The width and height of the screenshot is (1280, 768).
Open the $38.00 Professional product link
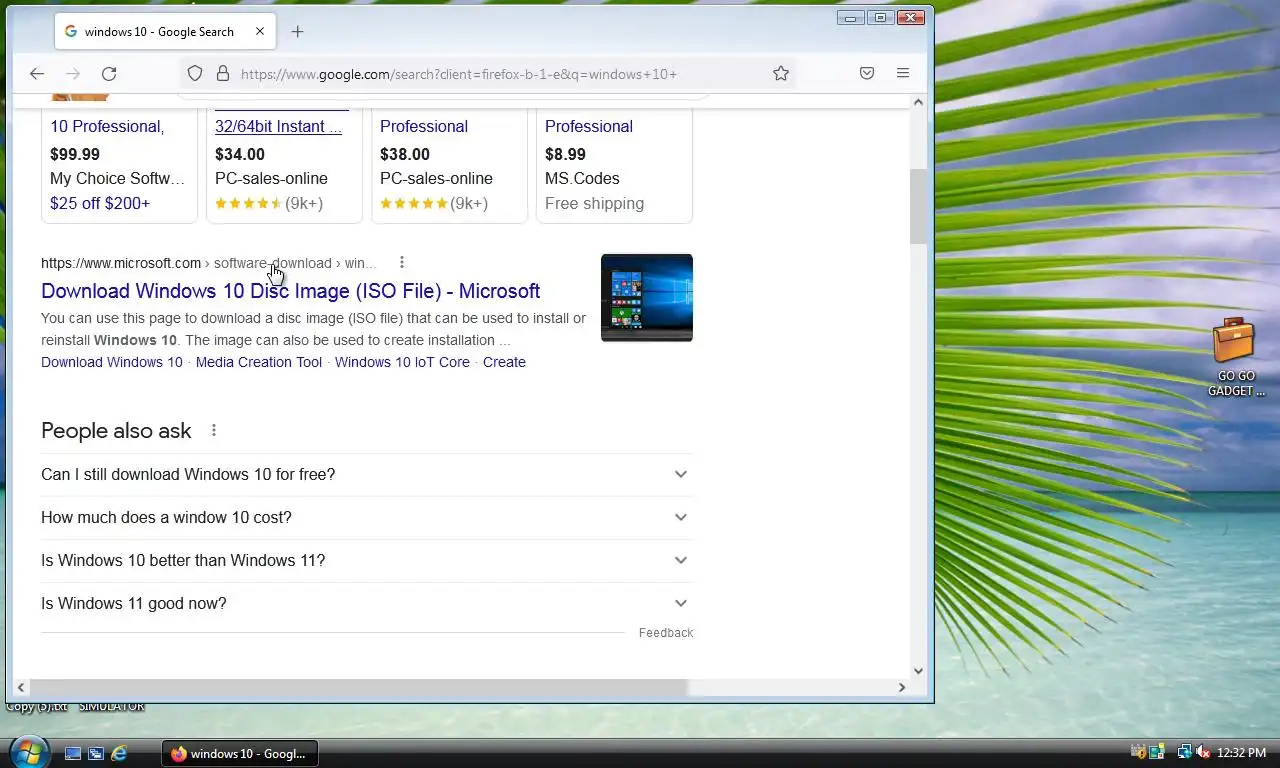(424, 126)
